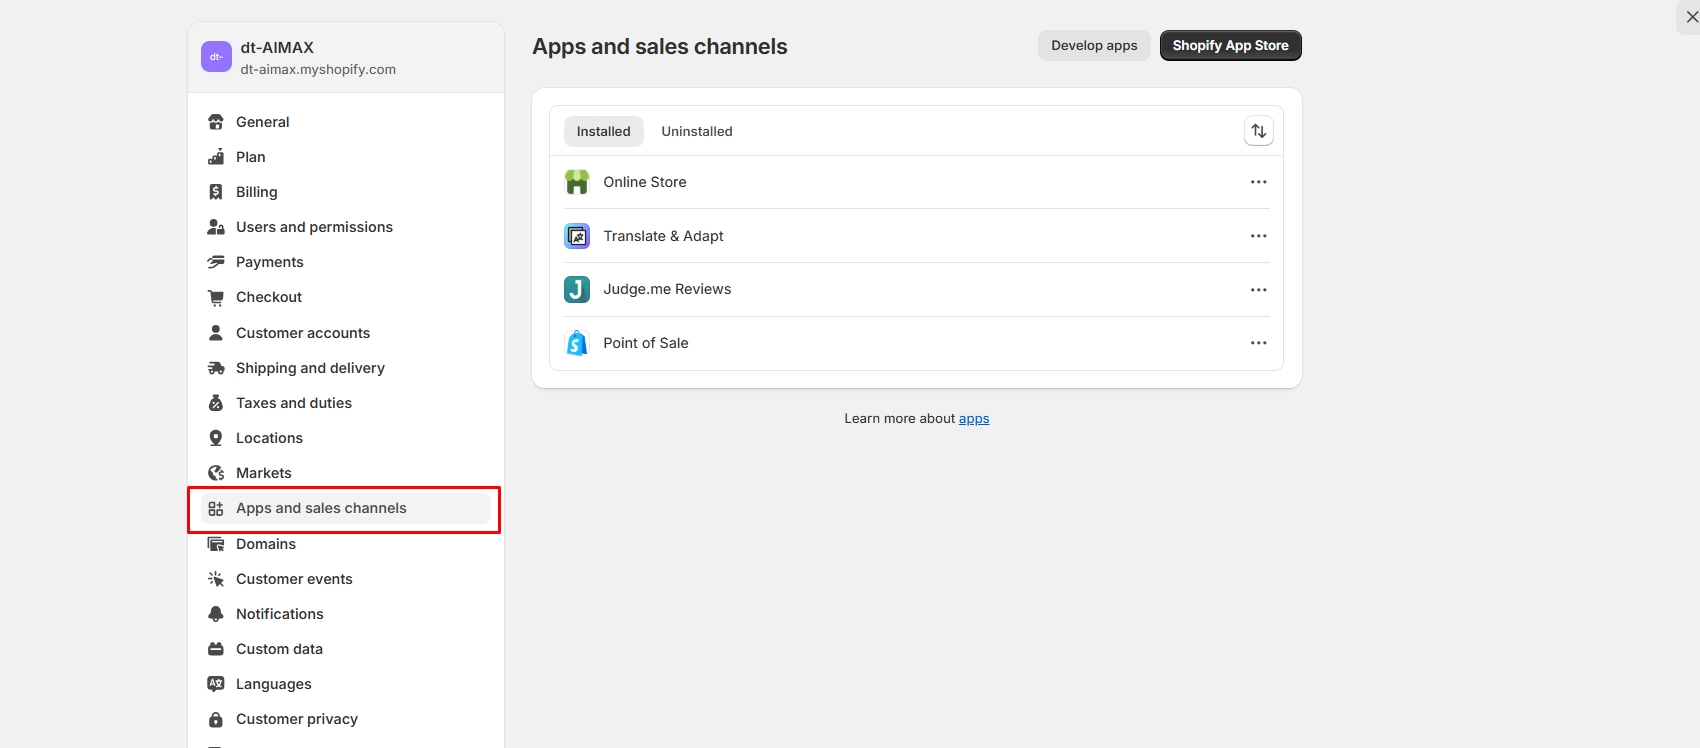Switch to the Uninstalled tab

(x=696, y=131)
